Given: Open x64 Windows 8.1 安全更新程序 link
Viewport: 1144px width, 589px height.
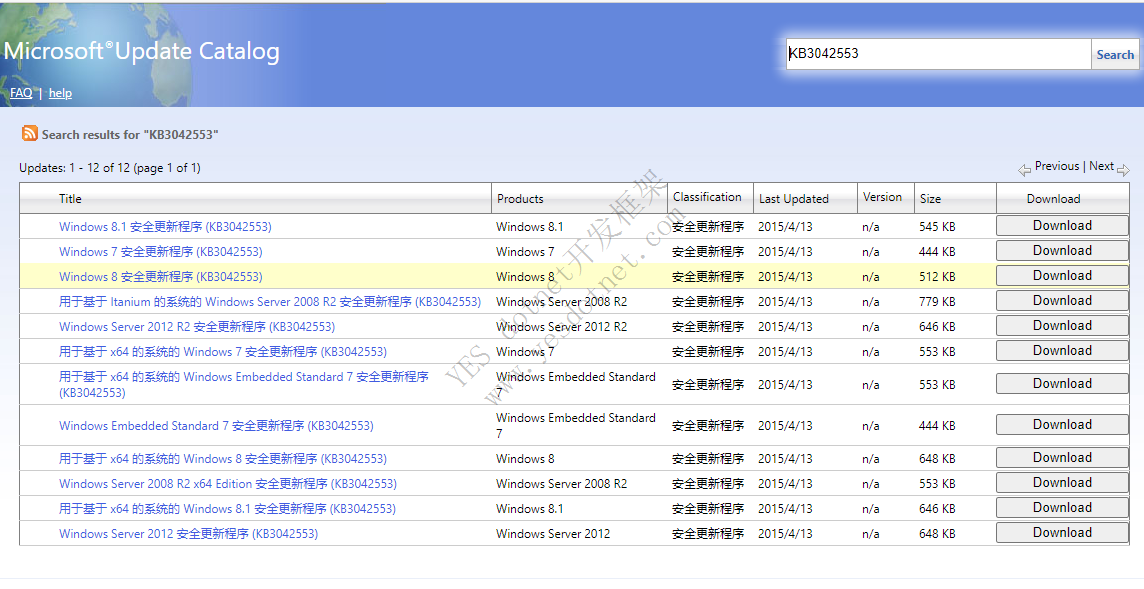Looking at the screenshot, I should click(227, 509).
